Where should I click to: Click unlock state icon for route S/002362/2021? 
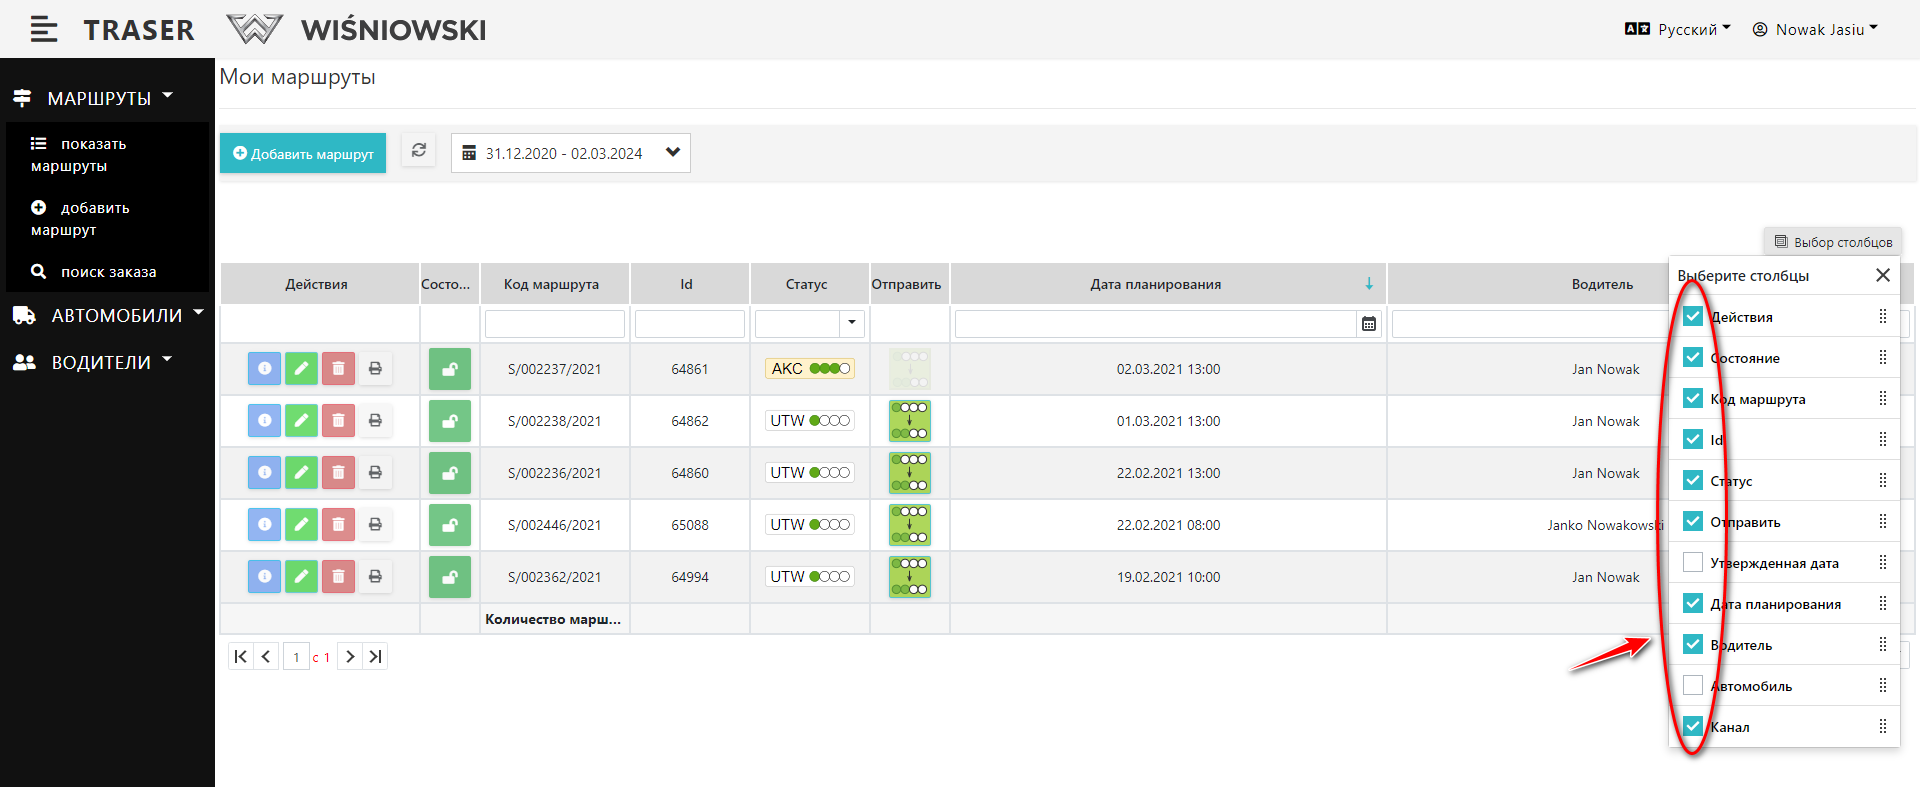450,577
